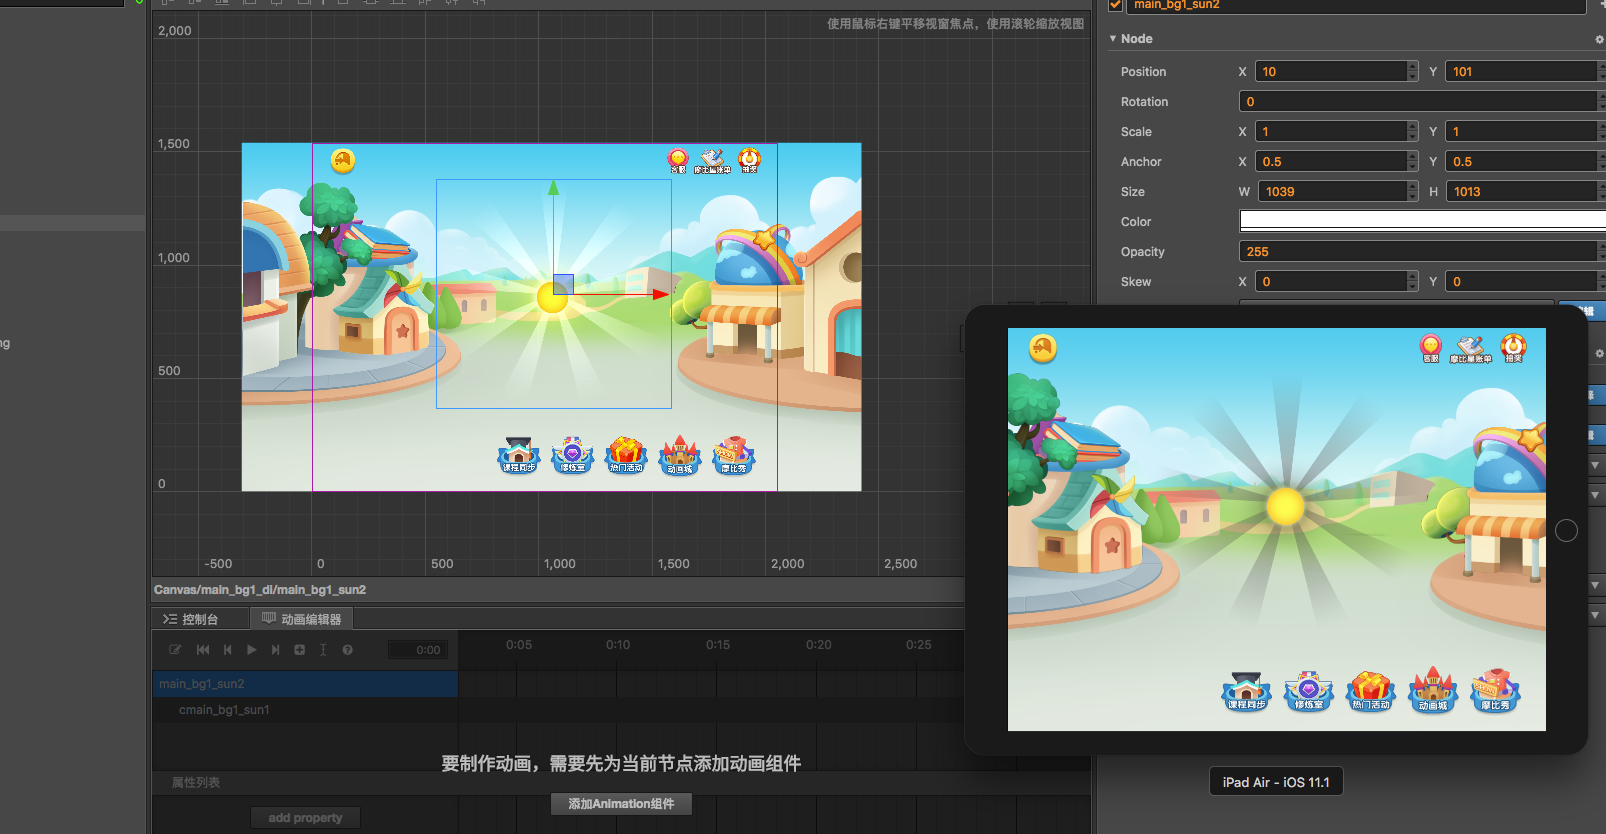This screenshot has width=1606, height=834.
Task: Step to the next frame
Action: click(275, 650)
